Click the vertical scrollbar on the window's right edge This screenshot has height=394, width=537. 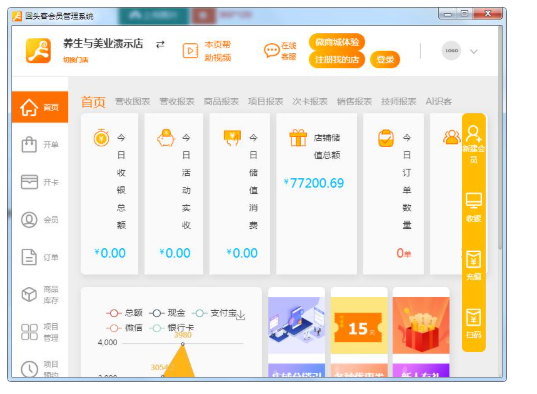tap(500, 137)
